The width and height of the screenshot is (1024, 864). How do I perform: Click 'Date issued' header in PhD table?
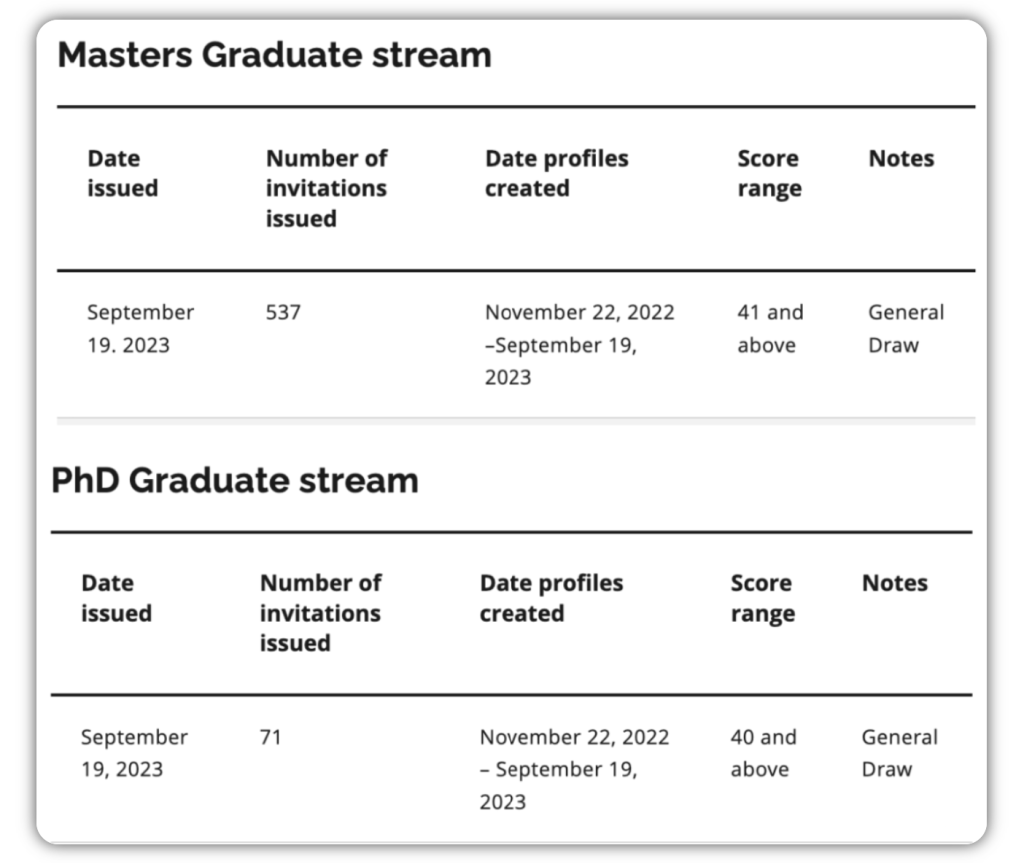116,598
